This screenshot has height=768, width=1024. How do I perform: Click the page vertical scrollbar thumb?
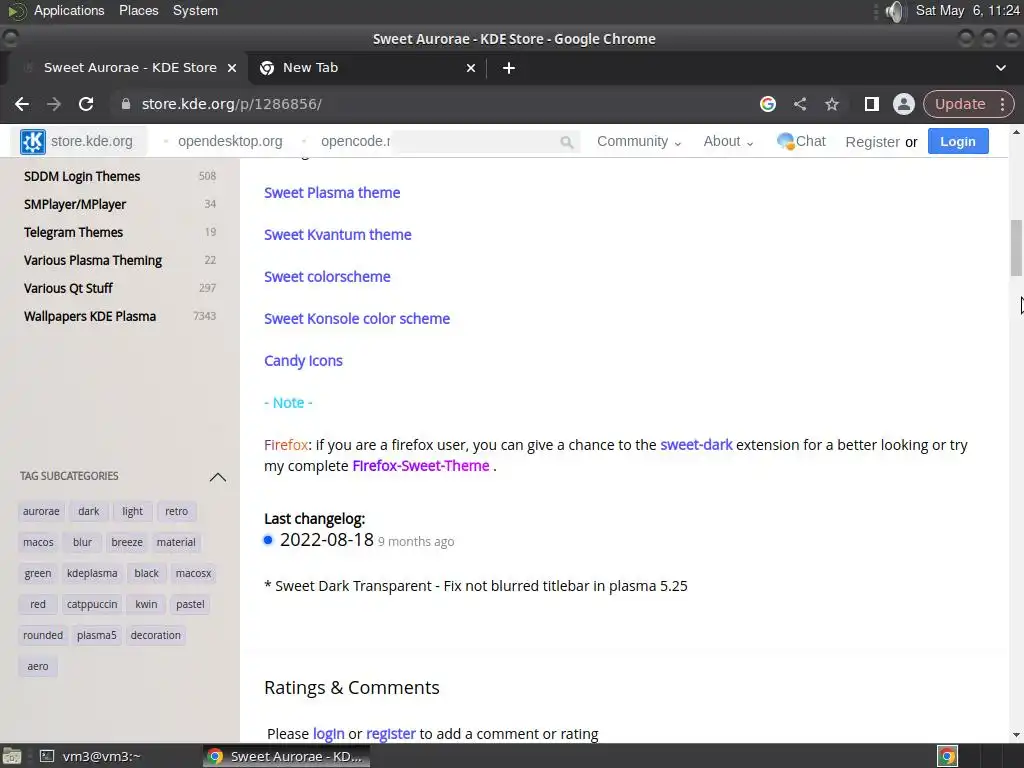tap(1016, 248)
